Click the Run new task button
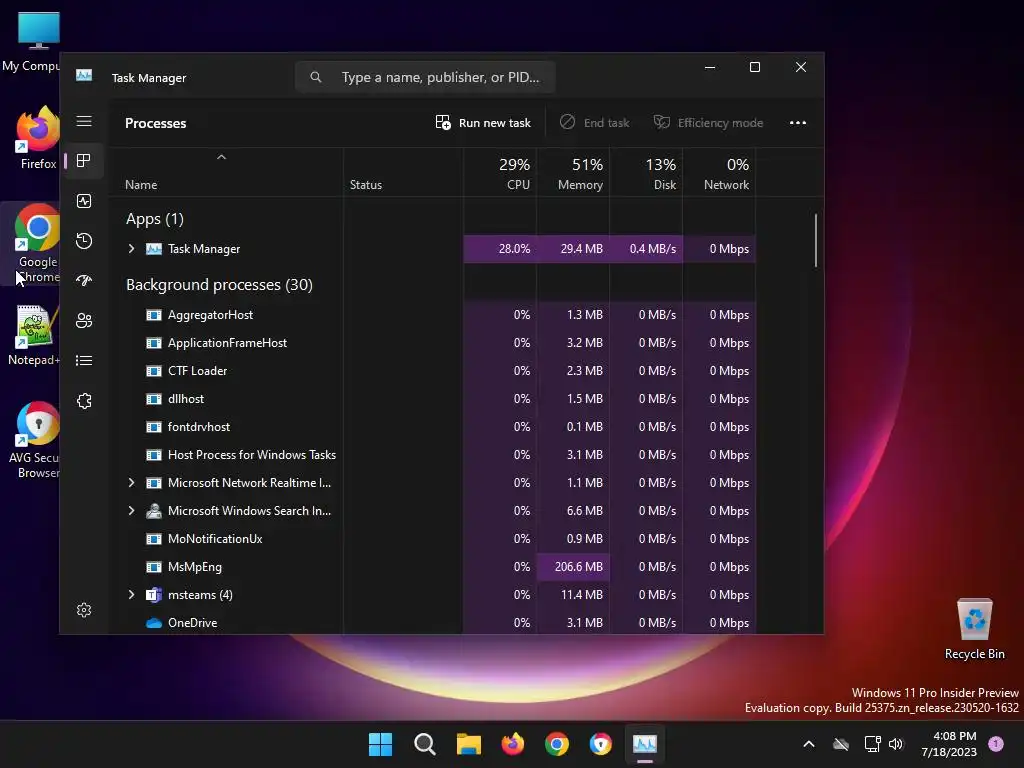This screenshot has width=1024, height=768. pos(483,123)
